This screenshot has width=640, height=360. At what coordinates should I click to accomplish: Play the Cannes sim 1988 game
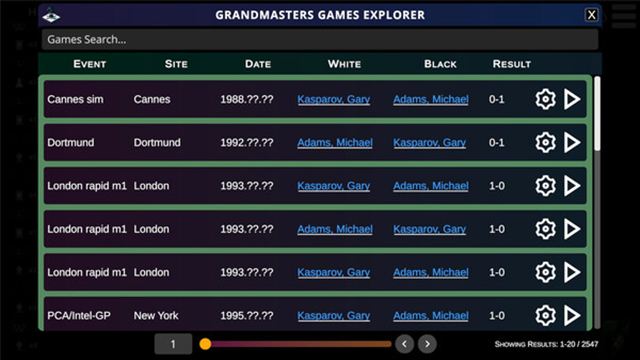[x=572, y=99]
